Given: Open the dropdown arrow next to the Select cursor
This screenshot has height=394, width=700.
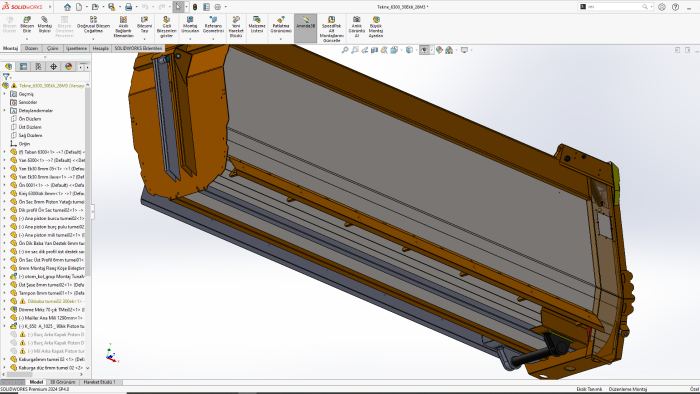Looking at the screenshot, I should click(x=186, y=7).
